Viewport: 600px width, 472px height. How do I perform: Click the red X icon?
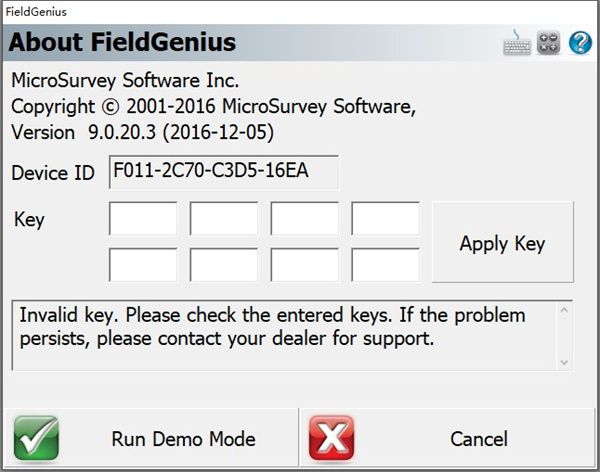(332, 438)
